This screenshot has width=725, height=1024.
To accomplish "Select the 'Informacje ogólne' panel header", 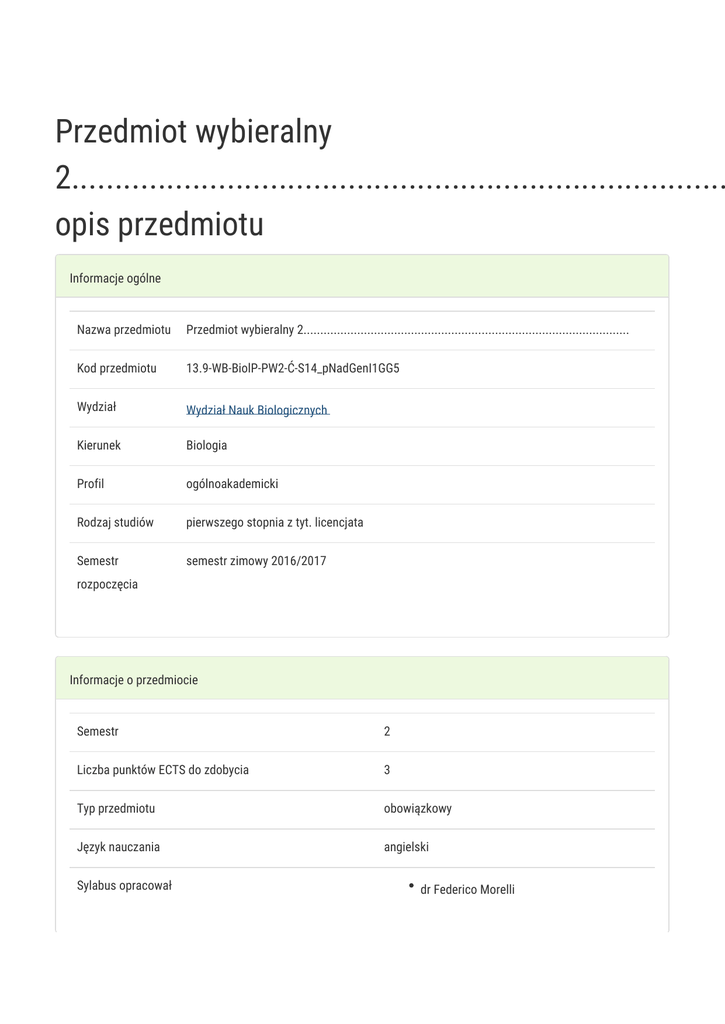I will [x=115, y=278].
